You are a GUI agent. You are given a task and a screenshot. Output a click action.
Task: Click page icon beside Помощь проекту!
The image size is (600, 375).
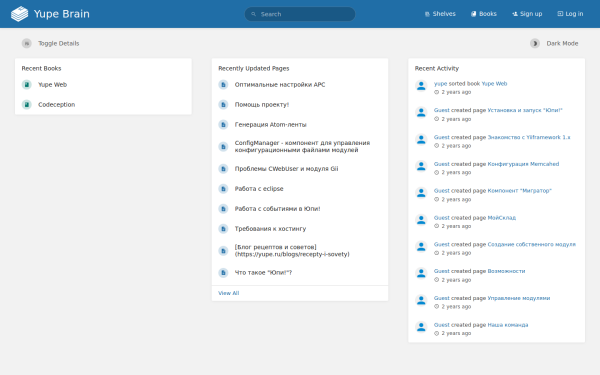pyautogui.click(x=223, y=104)
